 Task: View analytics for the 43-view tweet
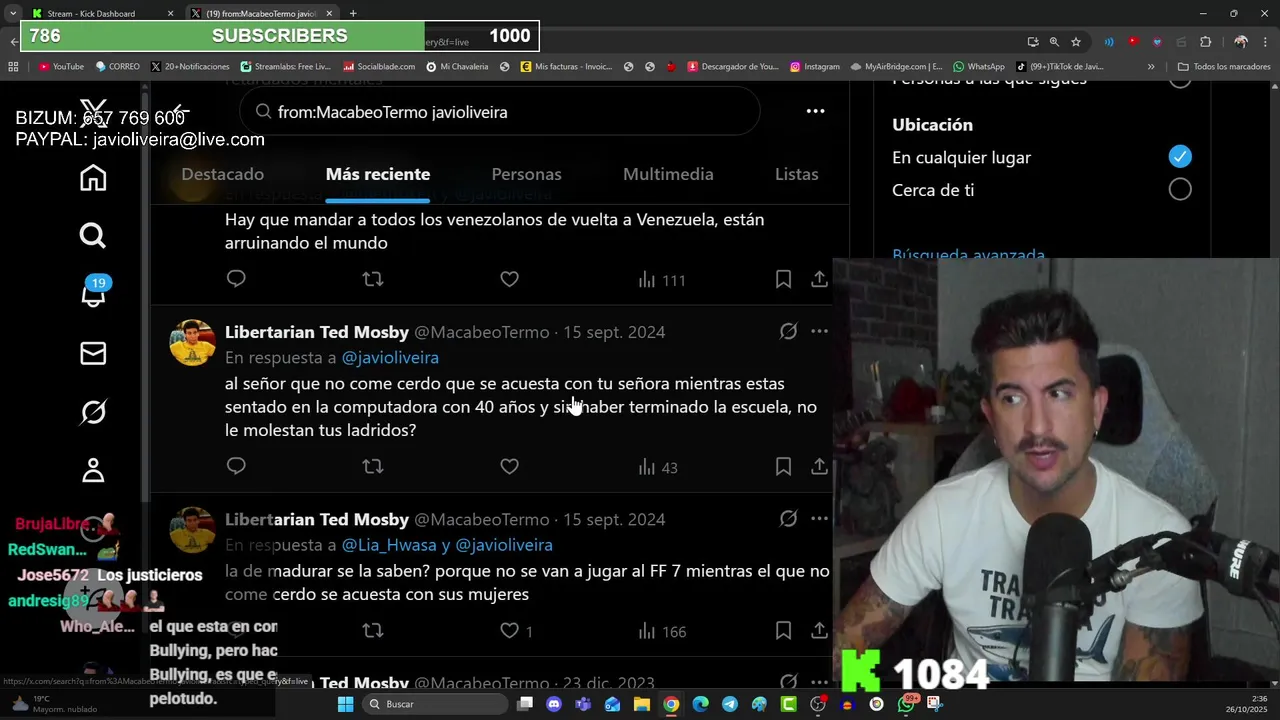point(658,467)
